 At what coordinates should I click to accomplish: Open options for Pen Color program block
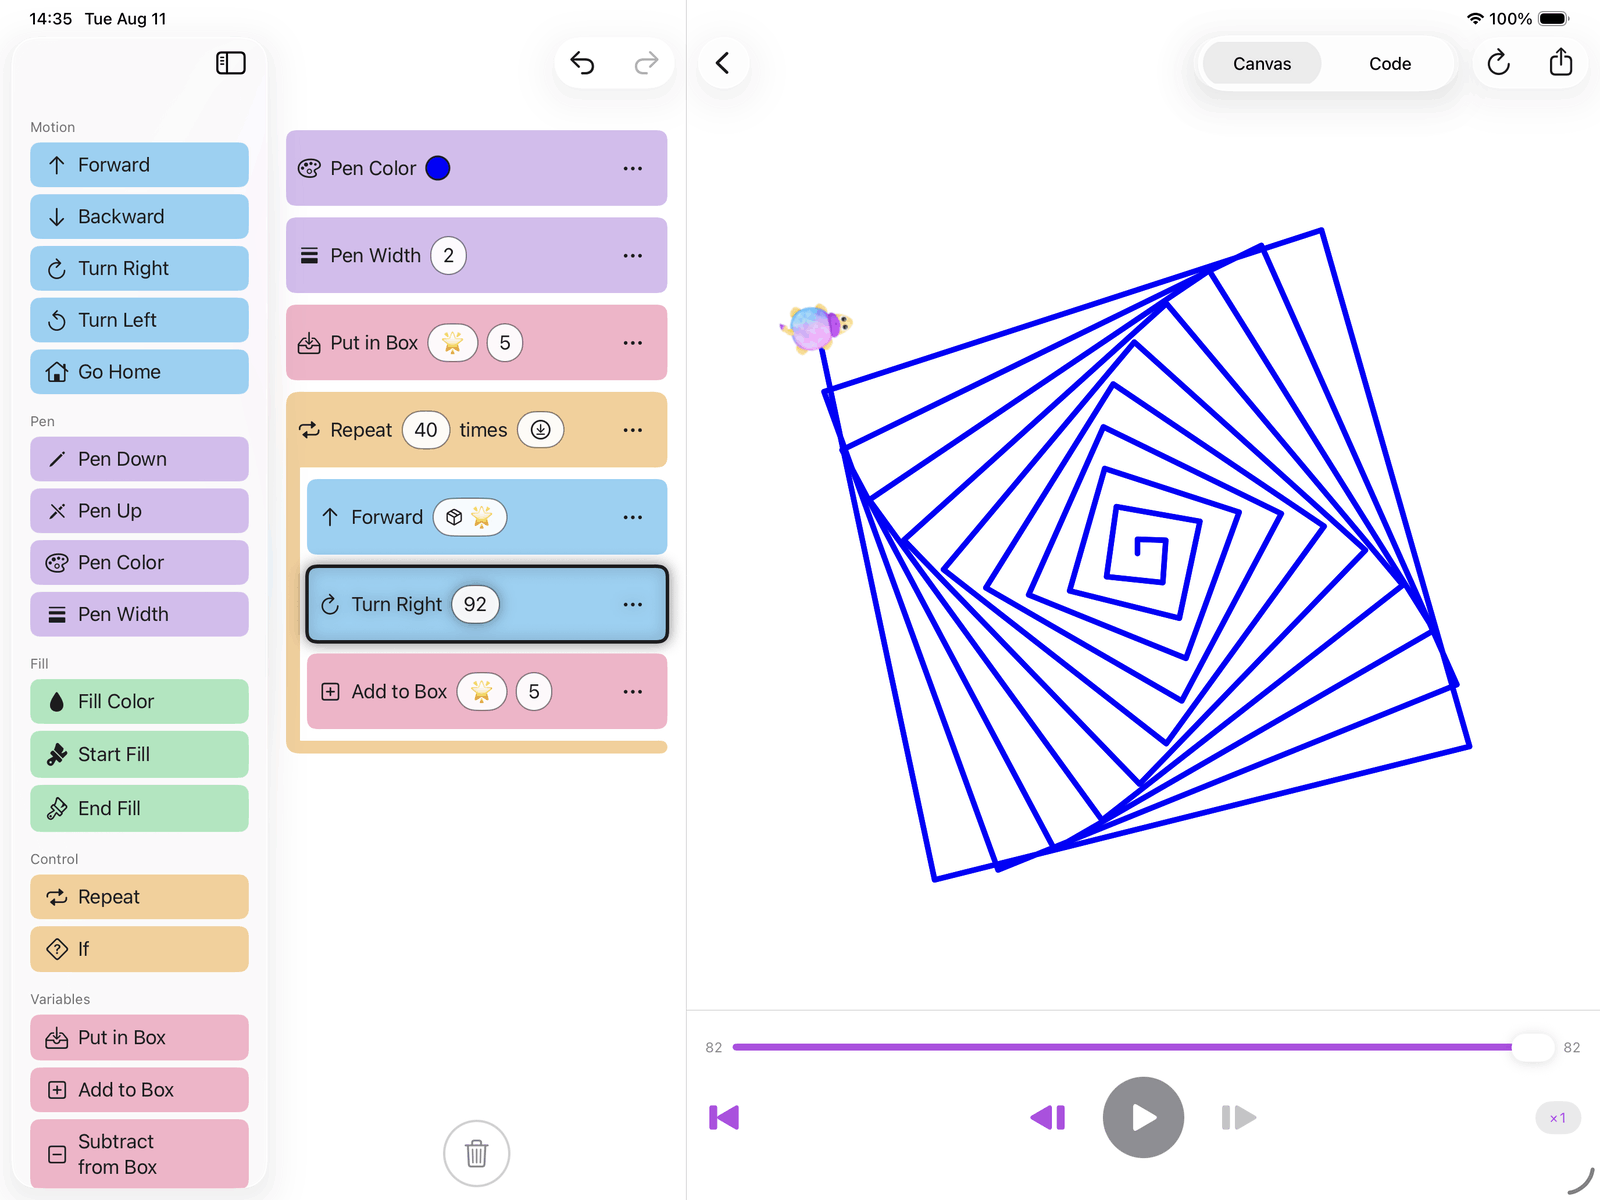tap(633, 168)
